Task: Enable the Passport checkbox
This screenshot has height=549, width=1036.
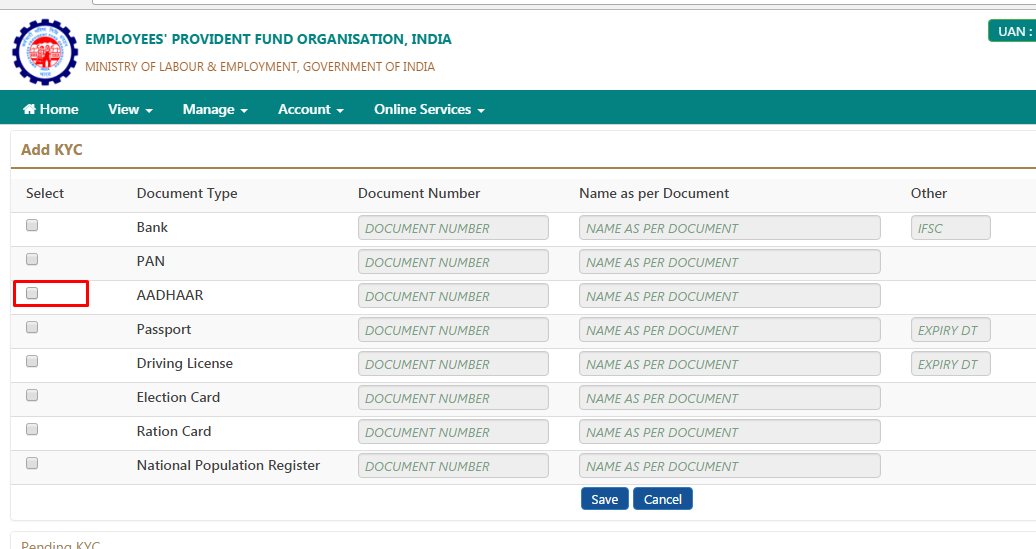Action: point(32,327)
